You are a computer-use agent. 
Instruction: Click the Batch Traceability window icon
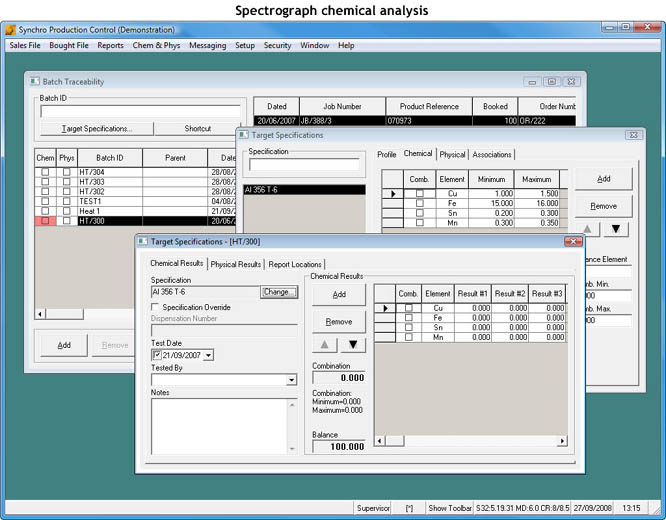click(x=35, y=81)
